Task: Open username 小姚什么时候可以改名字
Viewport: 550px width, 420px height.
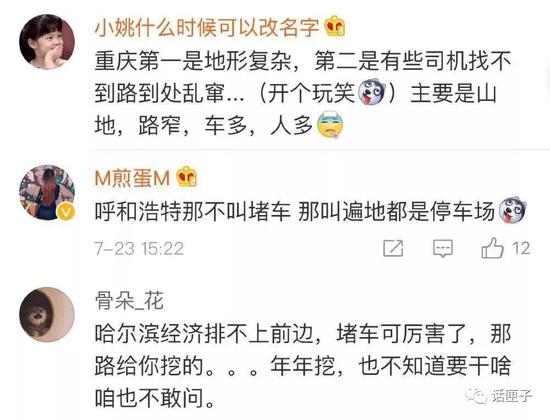Action: coord(207,27)
